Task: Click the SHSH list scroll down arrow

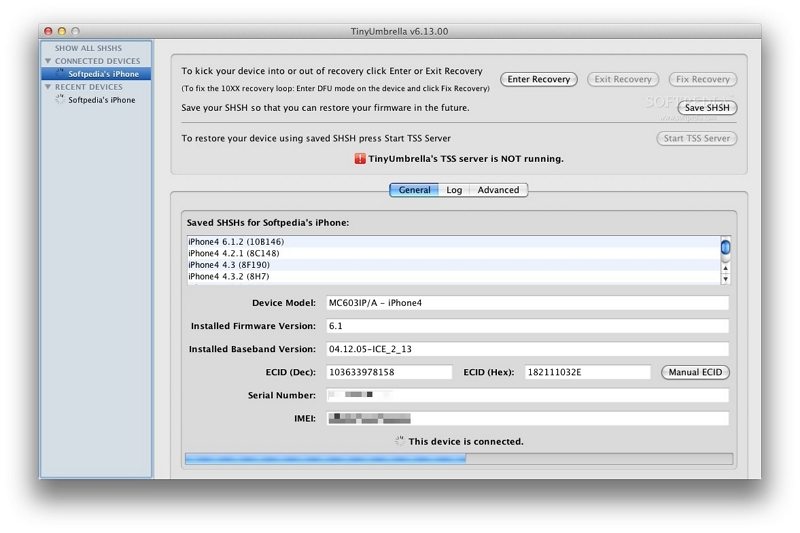Action: tap(726, 279)
